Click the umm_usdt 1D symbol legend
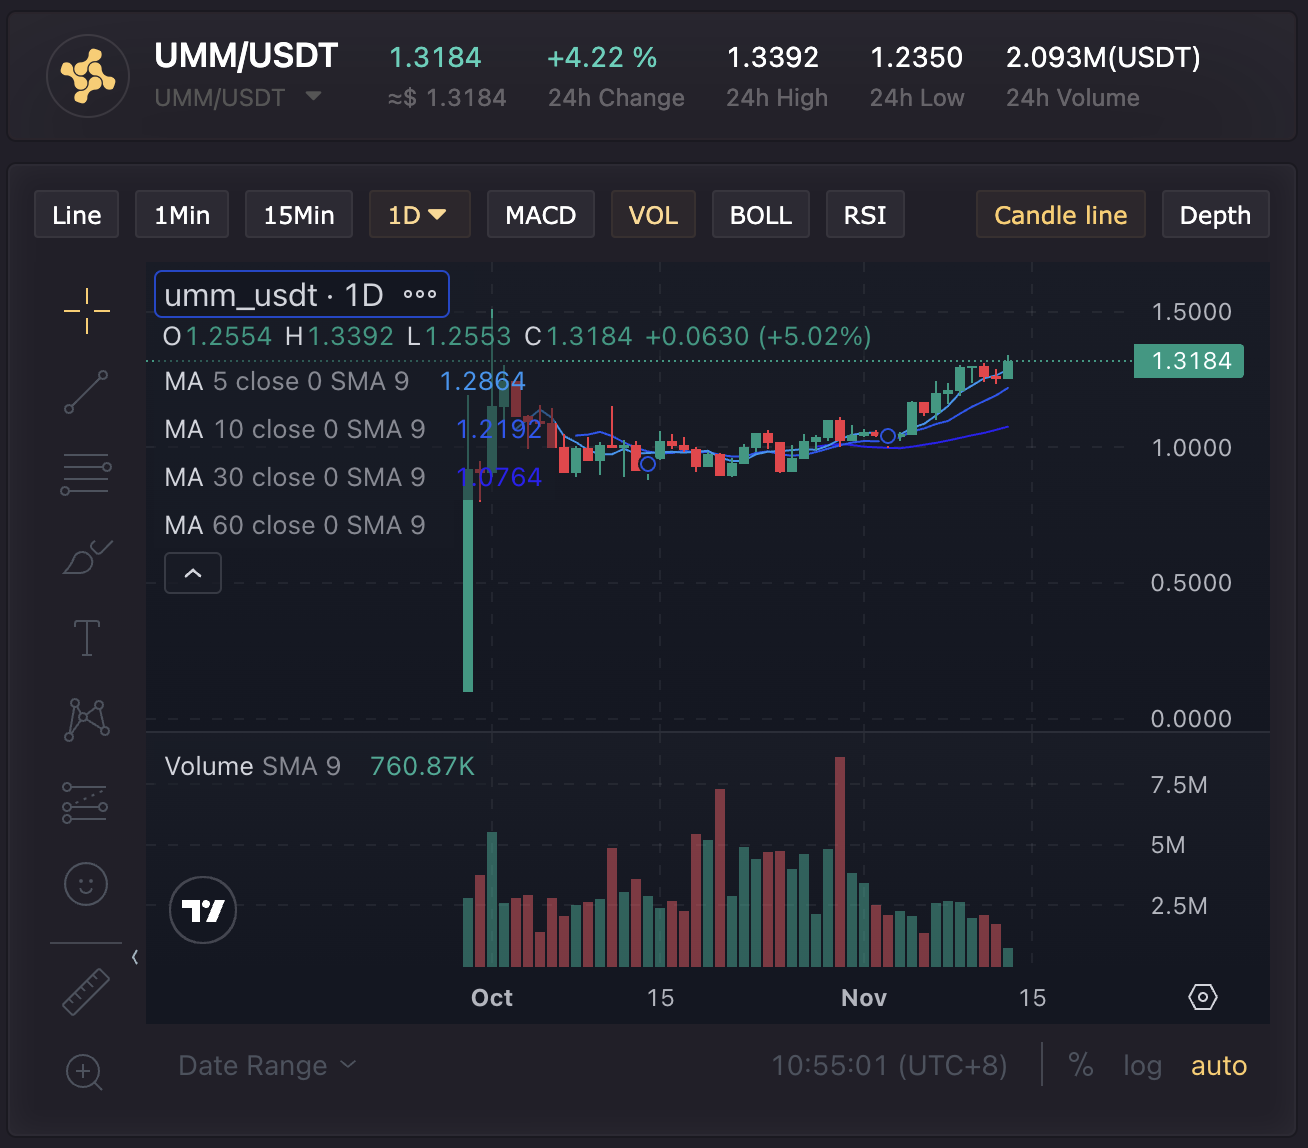 click(274, 295)
